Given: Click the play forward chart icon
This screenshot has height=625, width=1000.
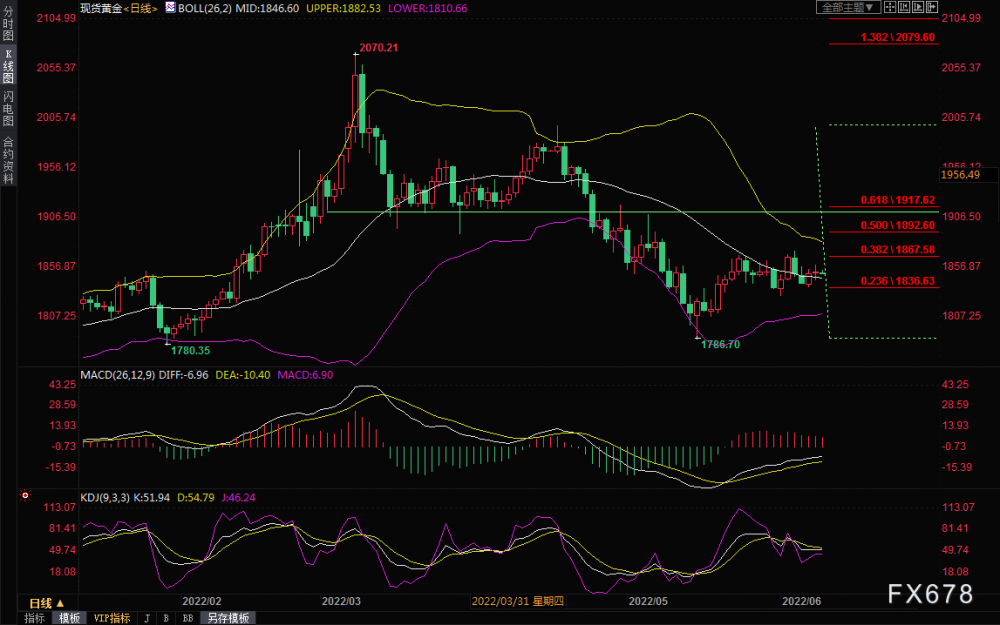Looking at the screenshot, I should coord(918,7).
